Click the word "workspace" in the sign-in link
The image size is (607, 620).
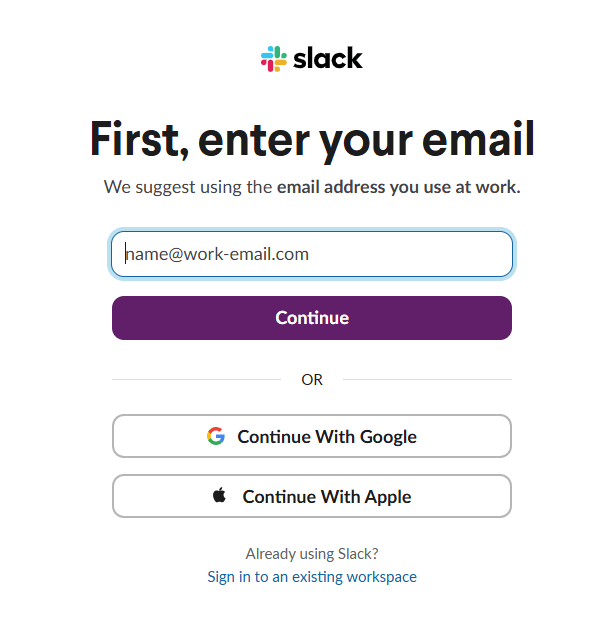point(382,577)
